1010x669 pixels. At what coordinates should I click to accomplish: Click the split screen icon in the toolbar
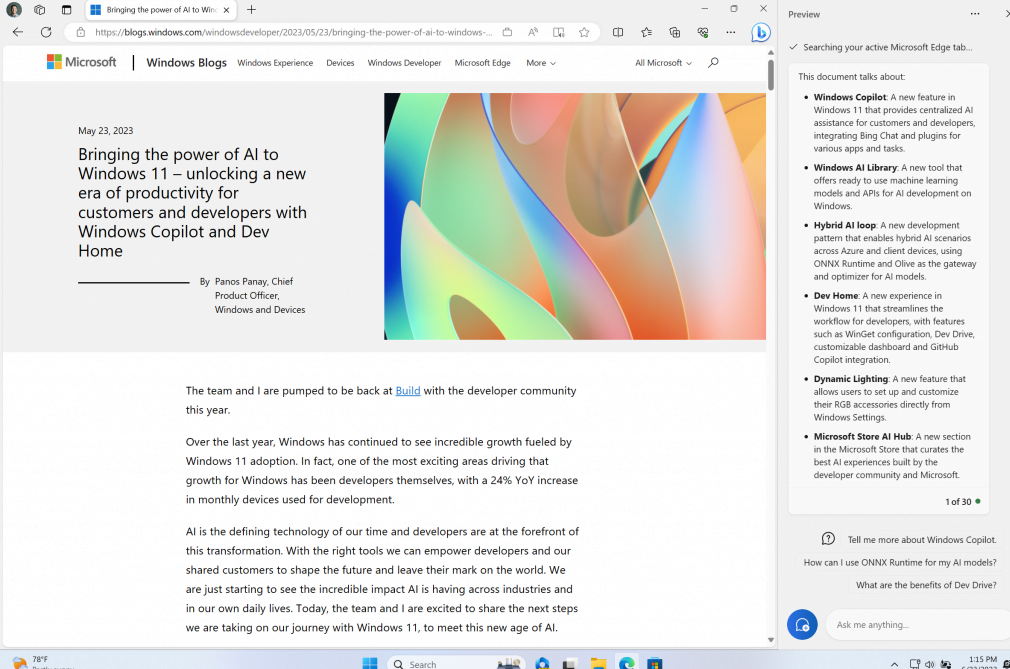(618, 32)
